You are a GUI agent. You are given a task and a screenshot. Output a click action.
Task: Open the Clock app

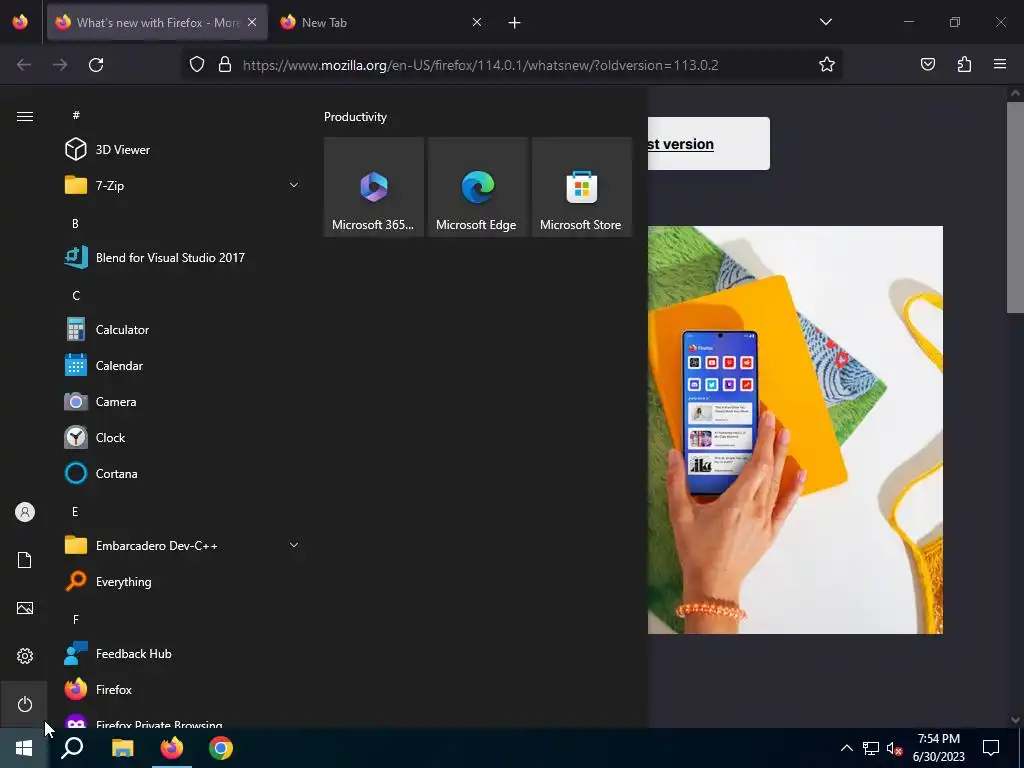coord(183,438)
